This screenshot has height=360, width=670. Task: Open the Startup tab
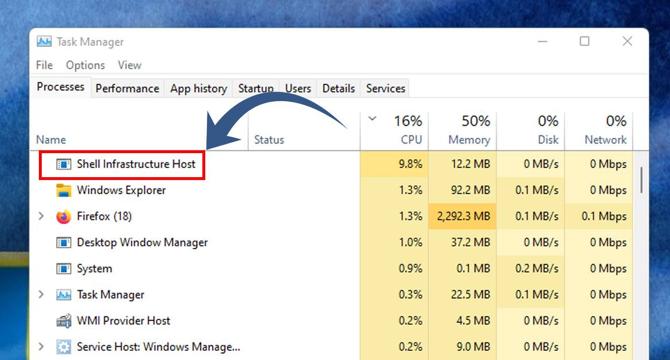pyautogui.click(x=256, y=88)
